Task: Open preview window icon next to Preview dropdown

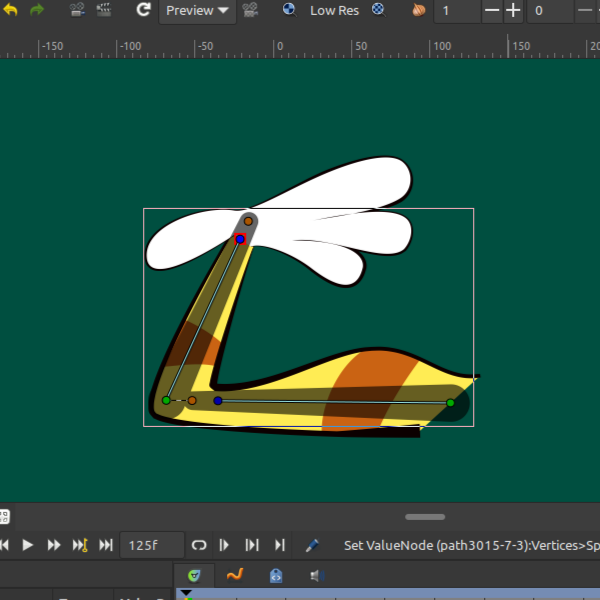Action: pos(250,10)
